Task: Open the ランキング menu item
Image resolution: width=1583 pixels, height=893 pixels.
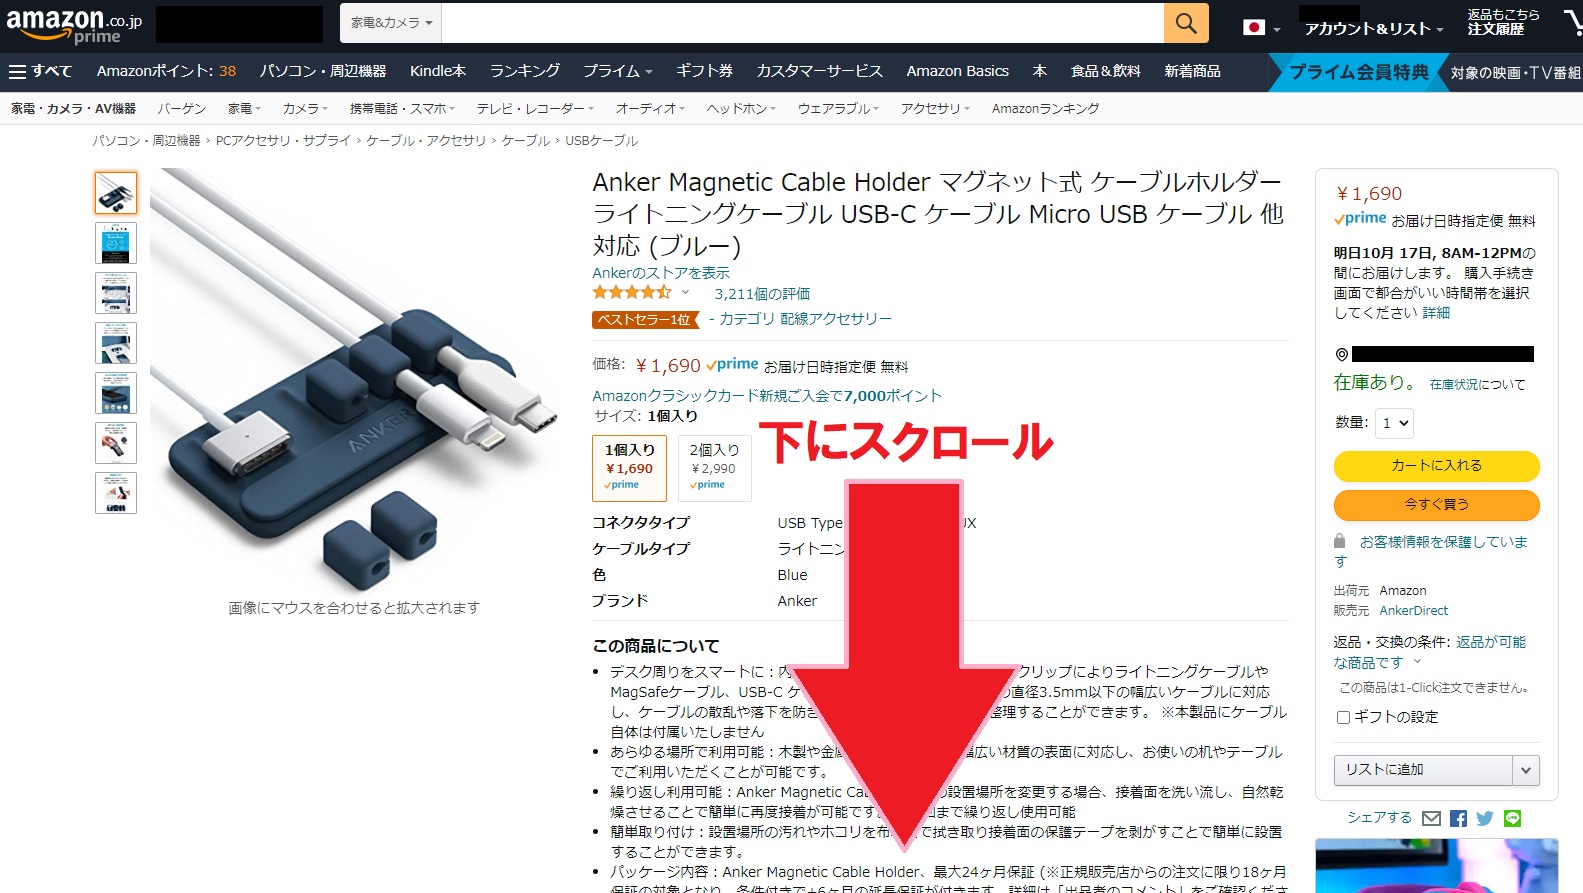Action: pos(524,71)
